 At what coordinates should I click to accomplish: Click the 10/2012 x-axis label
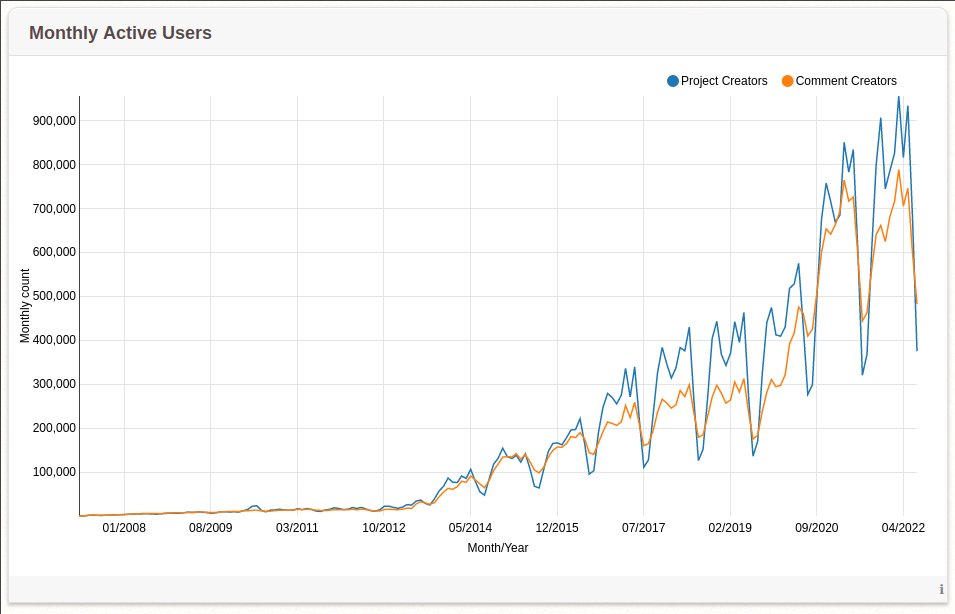[384, 528]
